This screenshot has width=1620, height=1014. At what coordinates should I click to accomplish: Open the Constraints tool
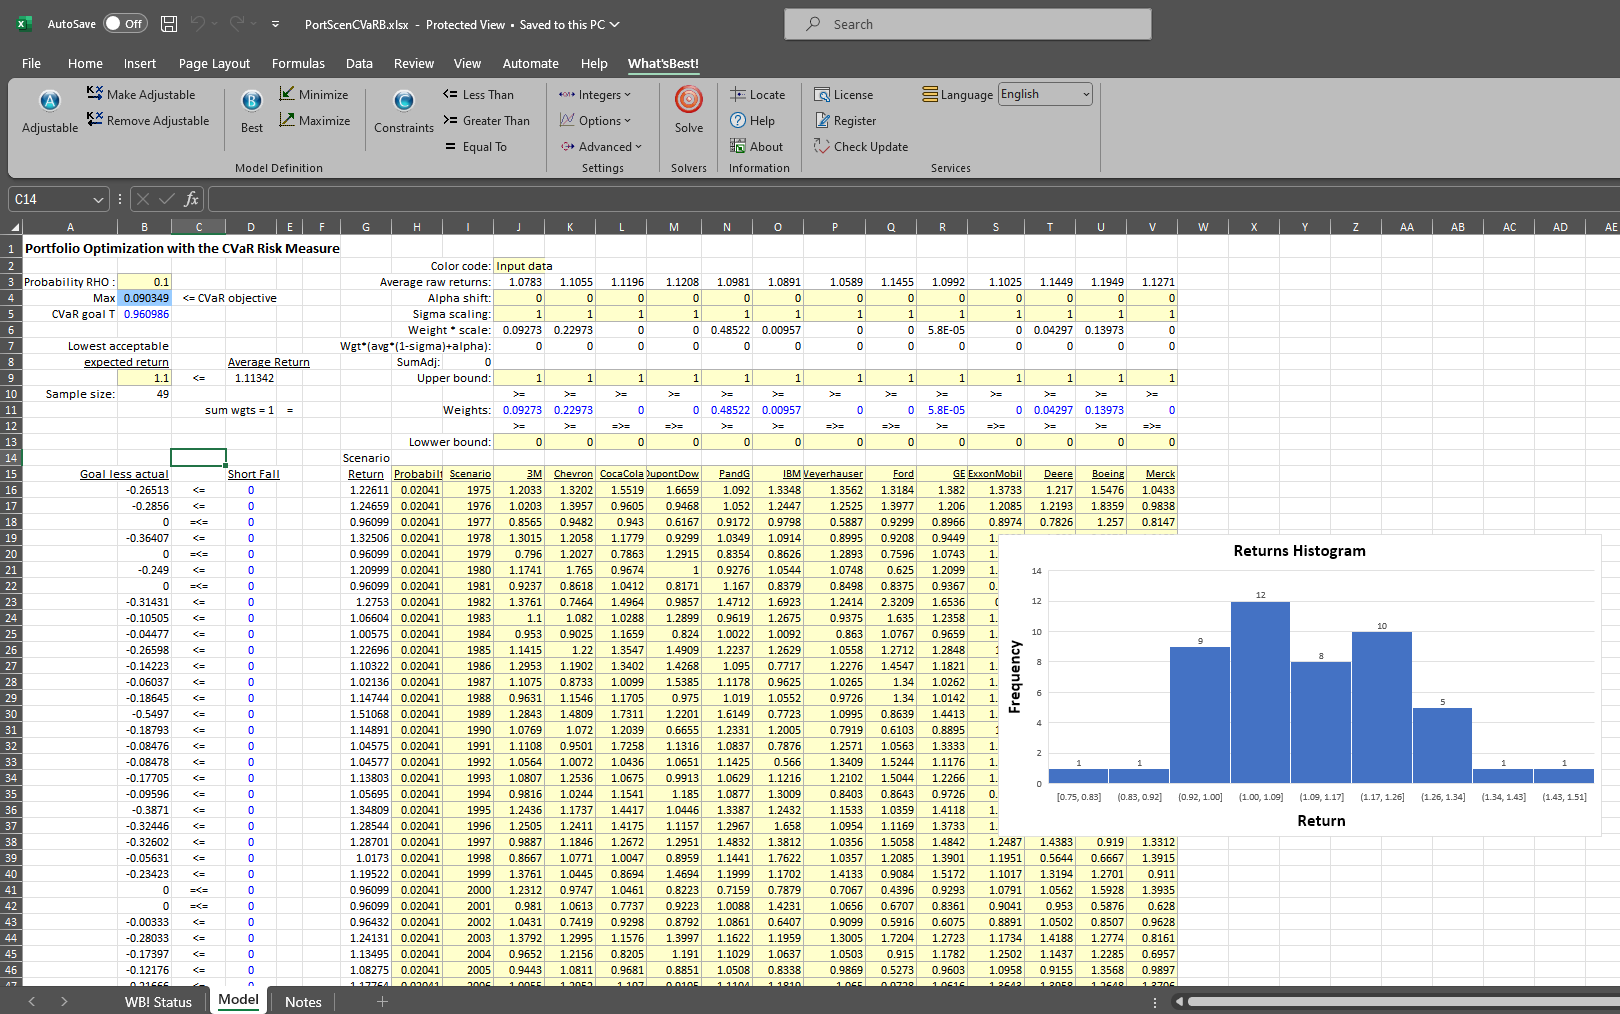click(404, 111)
